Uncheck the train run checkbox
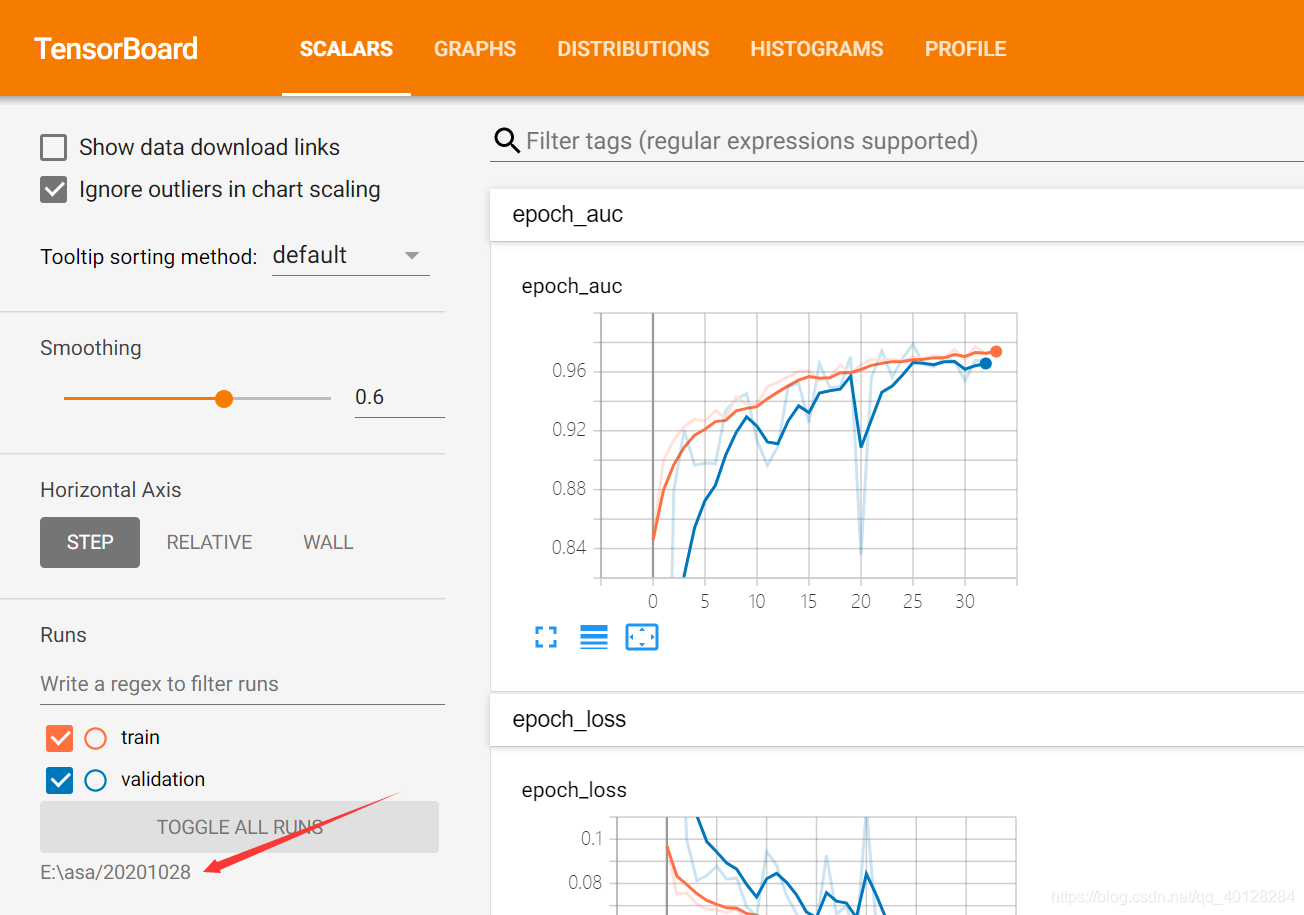 [60, 739]
